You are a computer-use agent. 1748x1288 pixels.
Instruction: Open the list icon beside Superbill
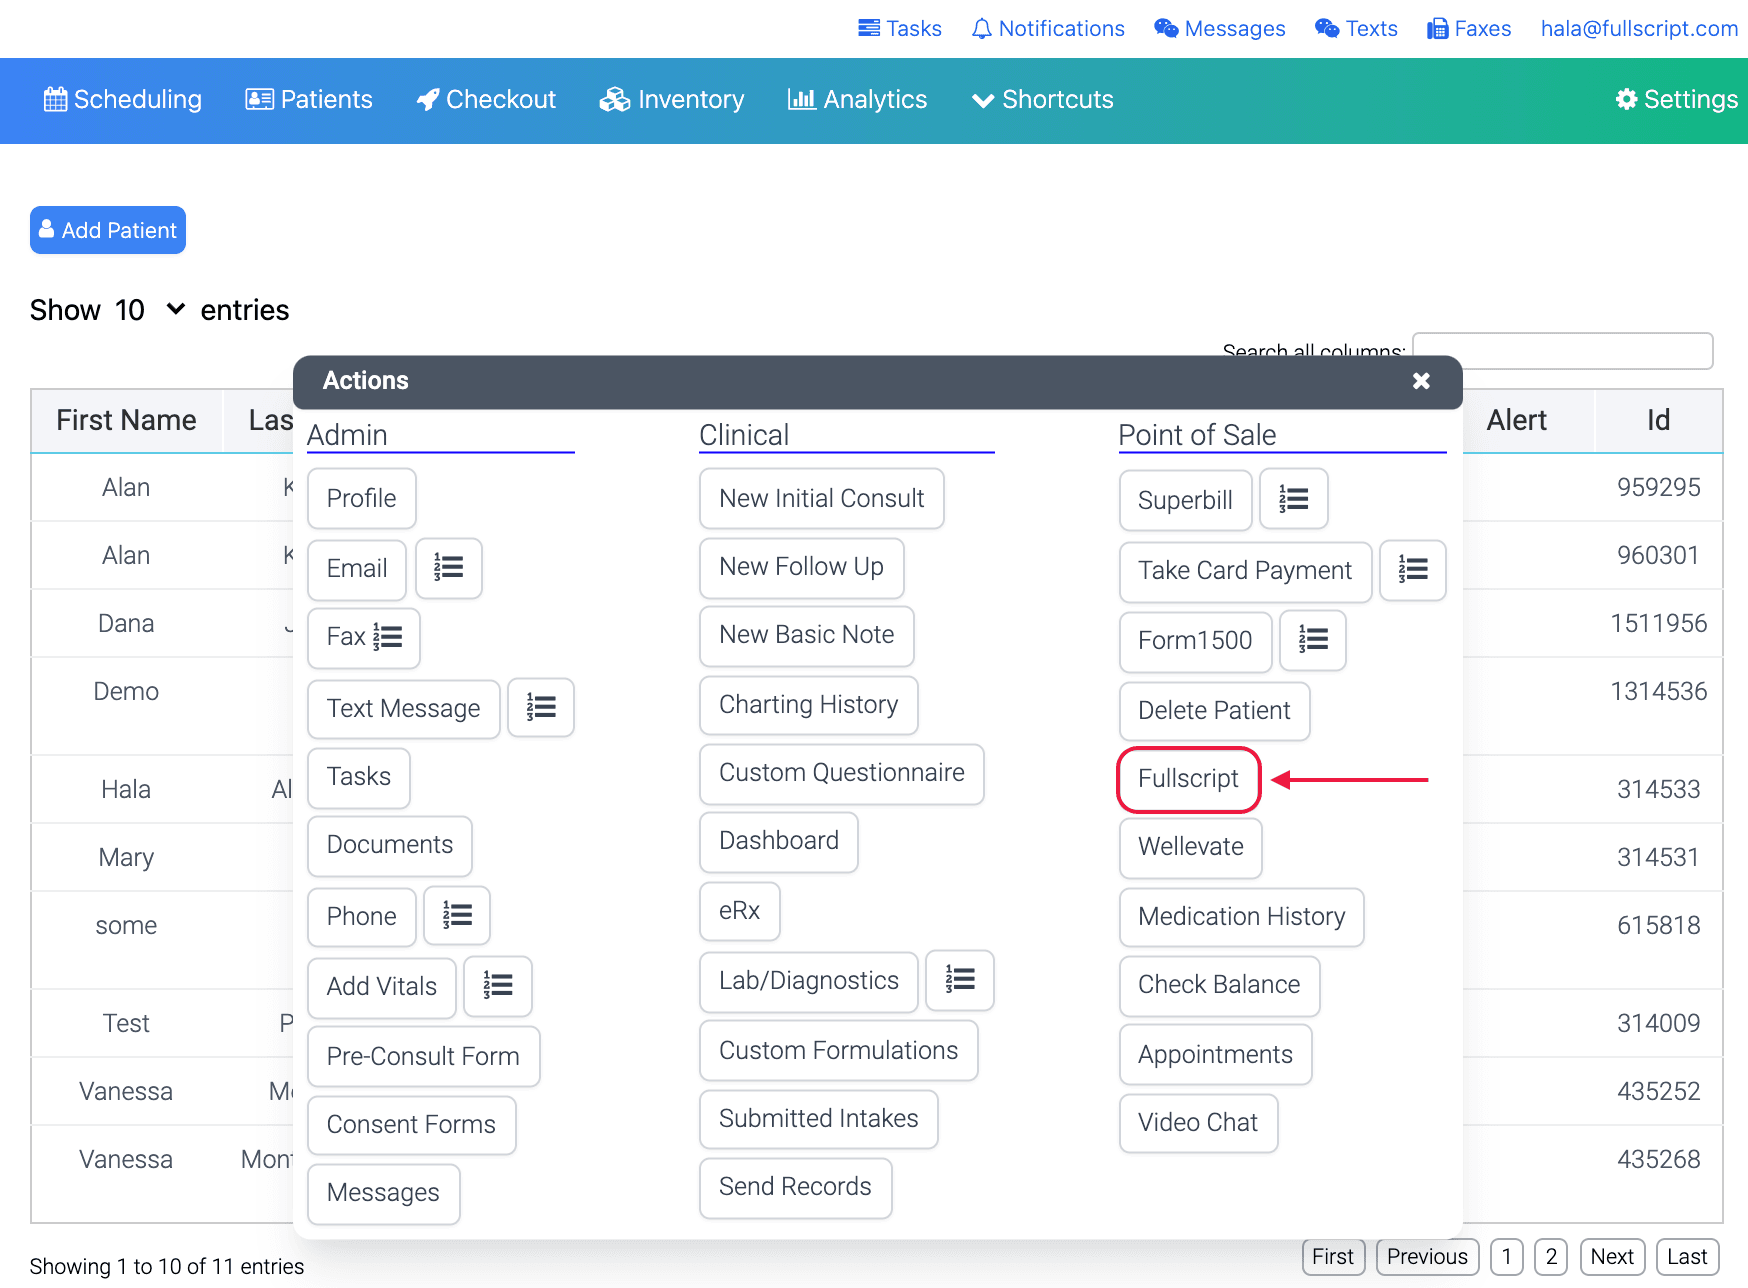[1294, 499]
